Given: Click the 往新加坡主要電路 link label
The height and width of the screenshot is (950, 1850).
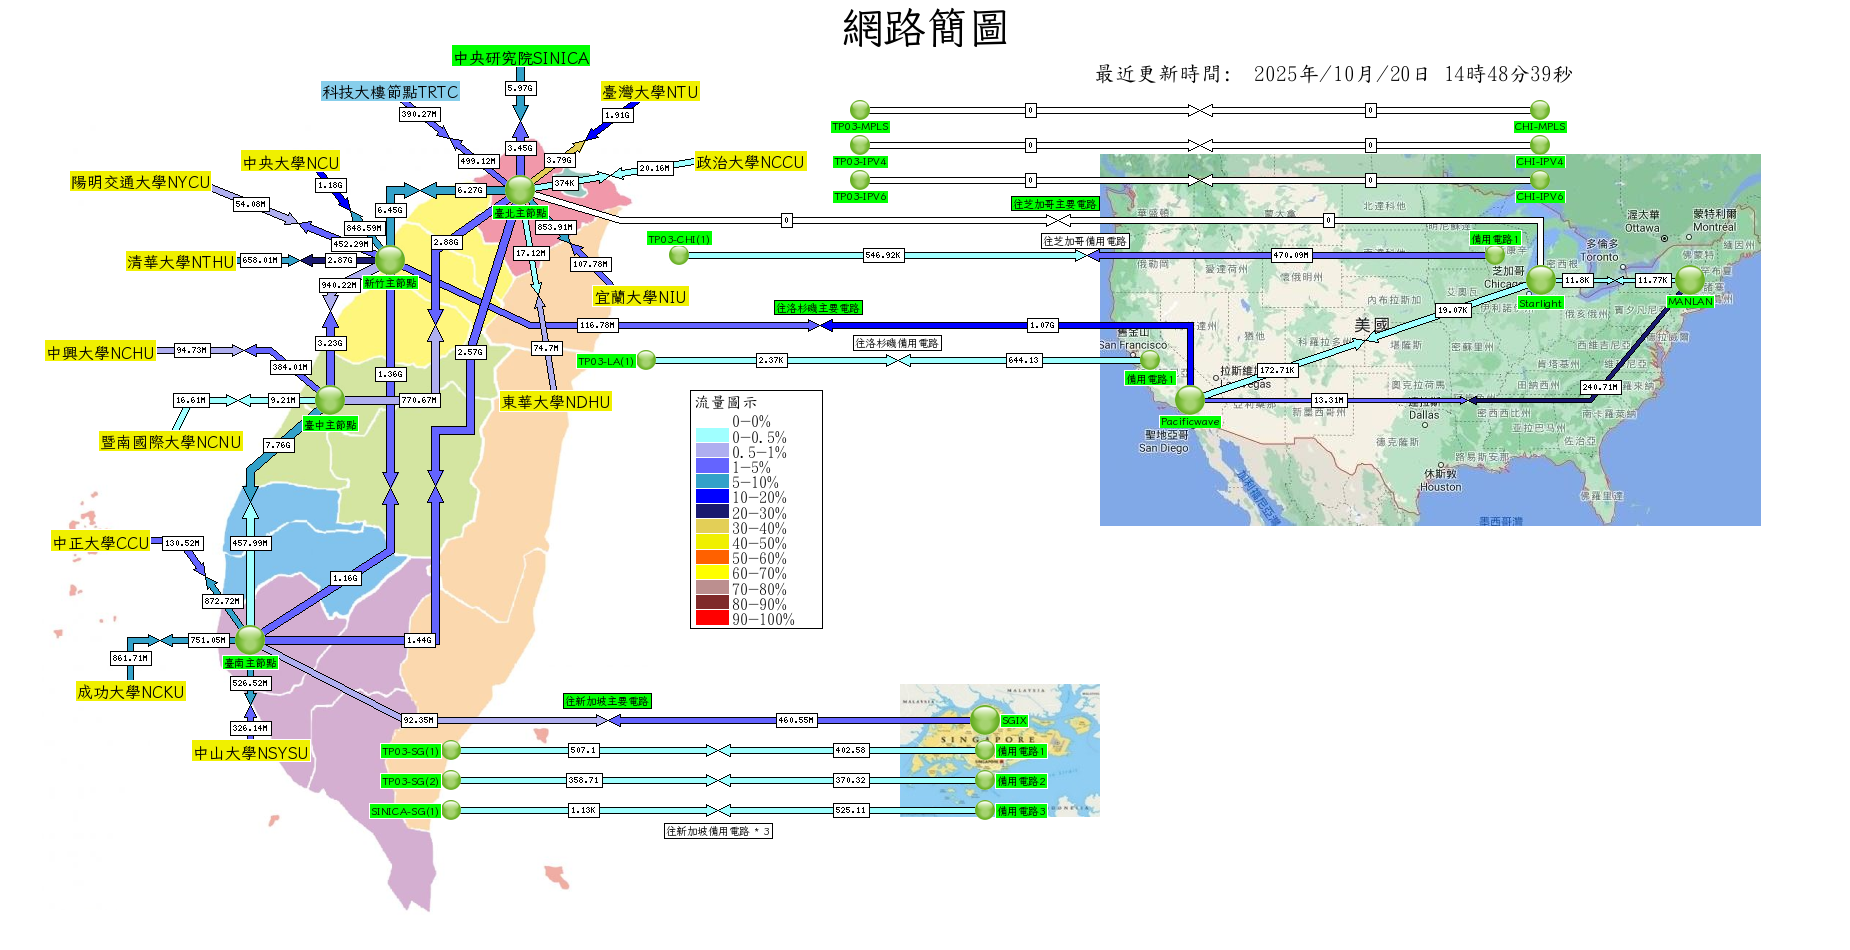Looking at the screenshot, I should (607, 701).
